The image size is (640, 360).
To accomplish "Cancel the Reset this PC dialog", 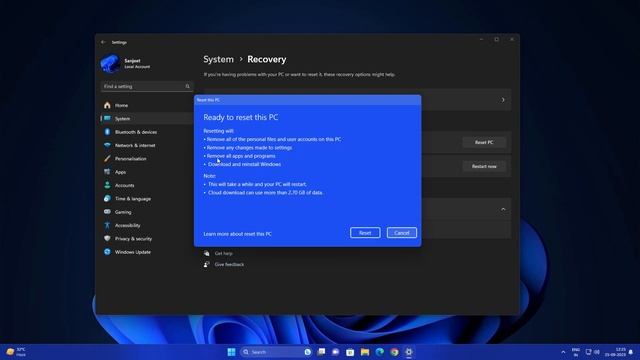I will tap(402, 233).
